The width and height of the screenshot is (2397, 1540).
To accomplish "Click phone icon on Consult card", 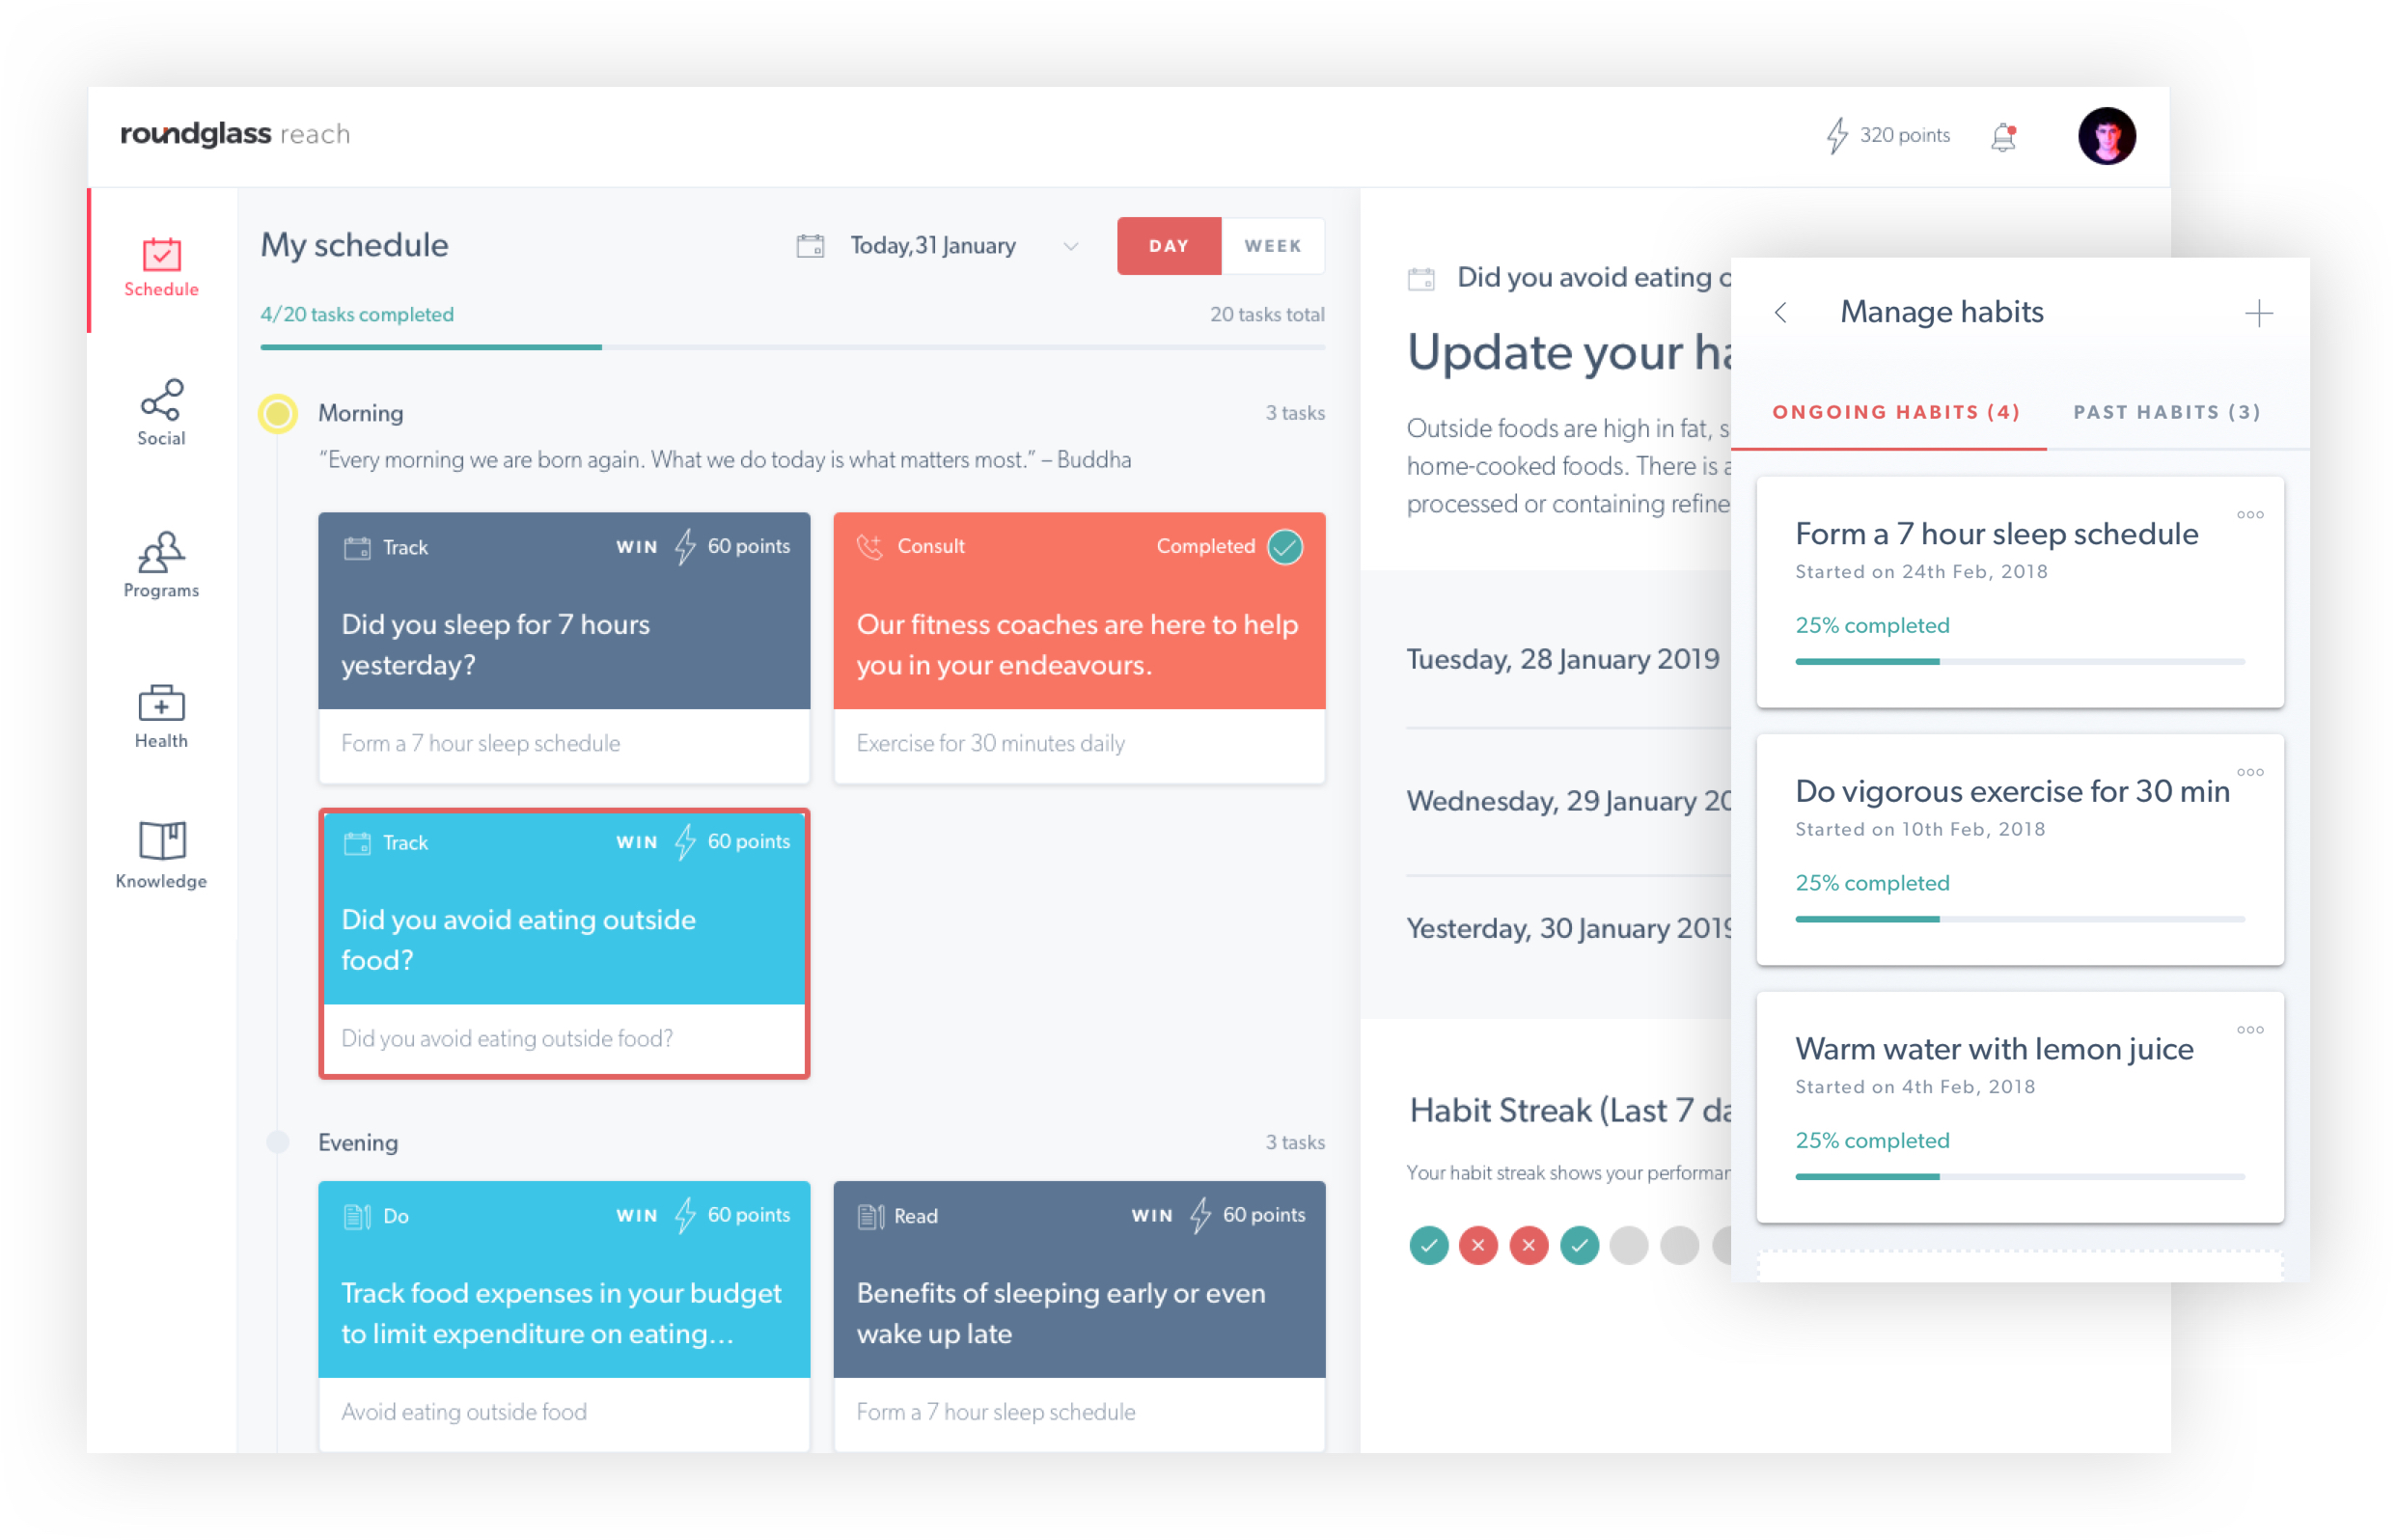I will click(x=869, y=547).
